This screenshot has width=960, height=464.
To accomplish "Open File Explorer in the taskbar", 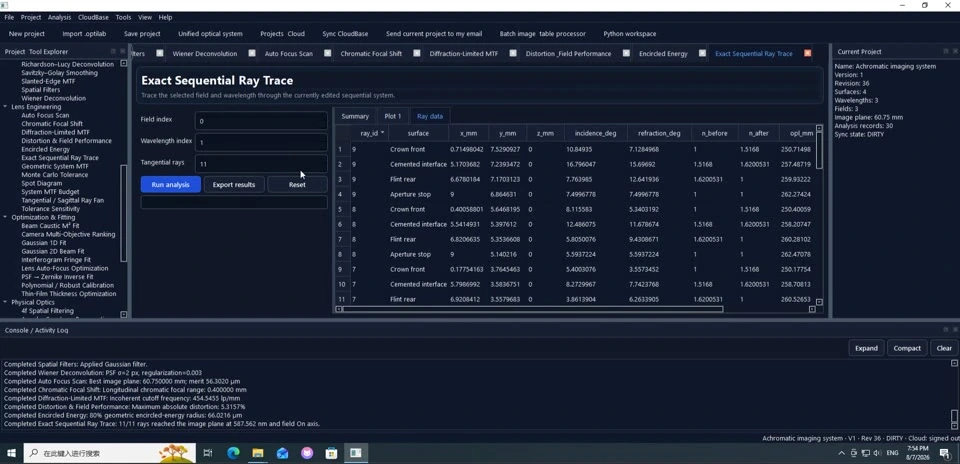I will tap(258, 453).
